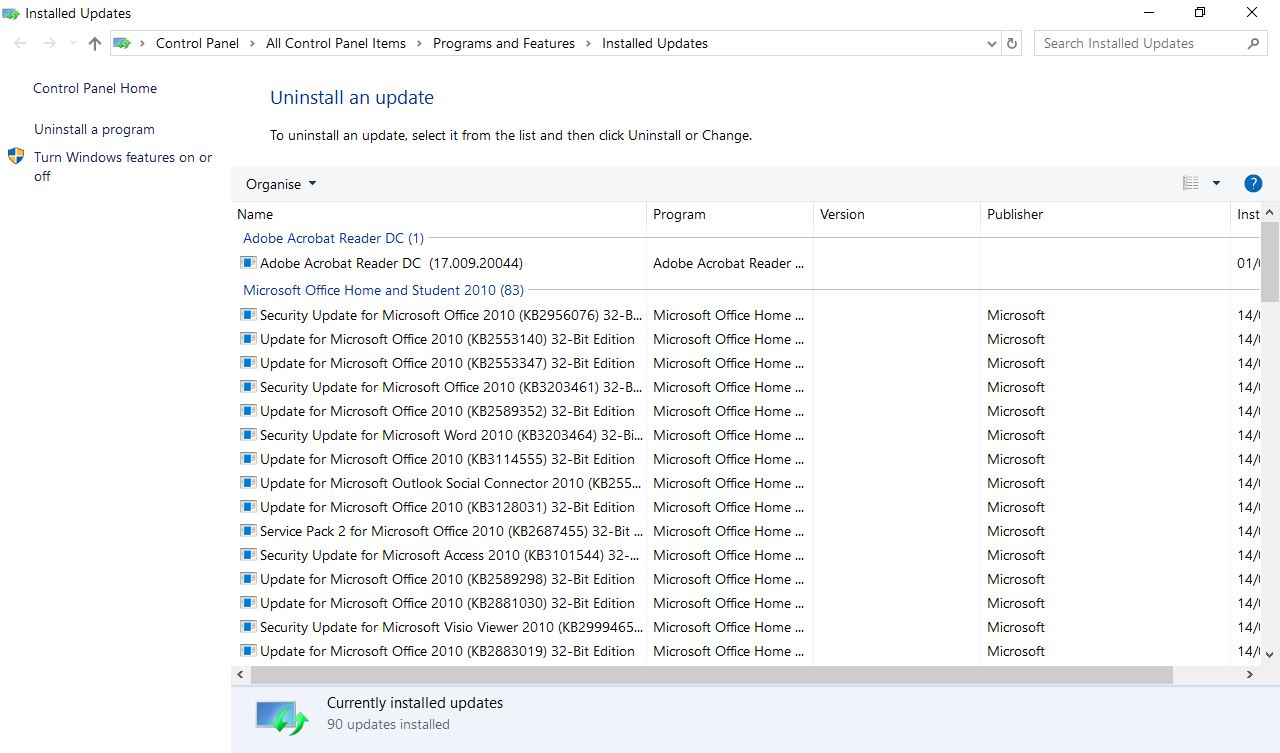1280x753 pixels.
Task: Open the Control Panel Home link
Action: [95, 88]
